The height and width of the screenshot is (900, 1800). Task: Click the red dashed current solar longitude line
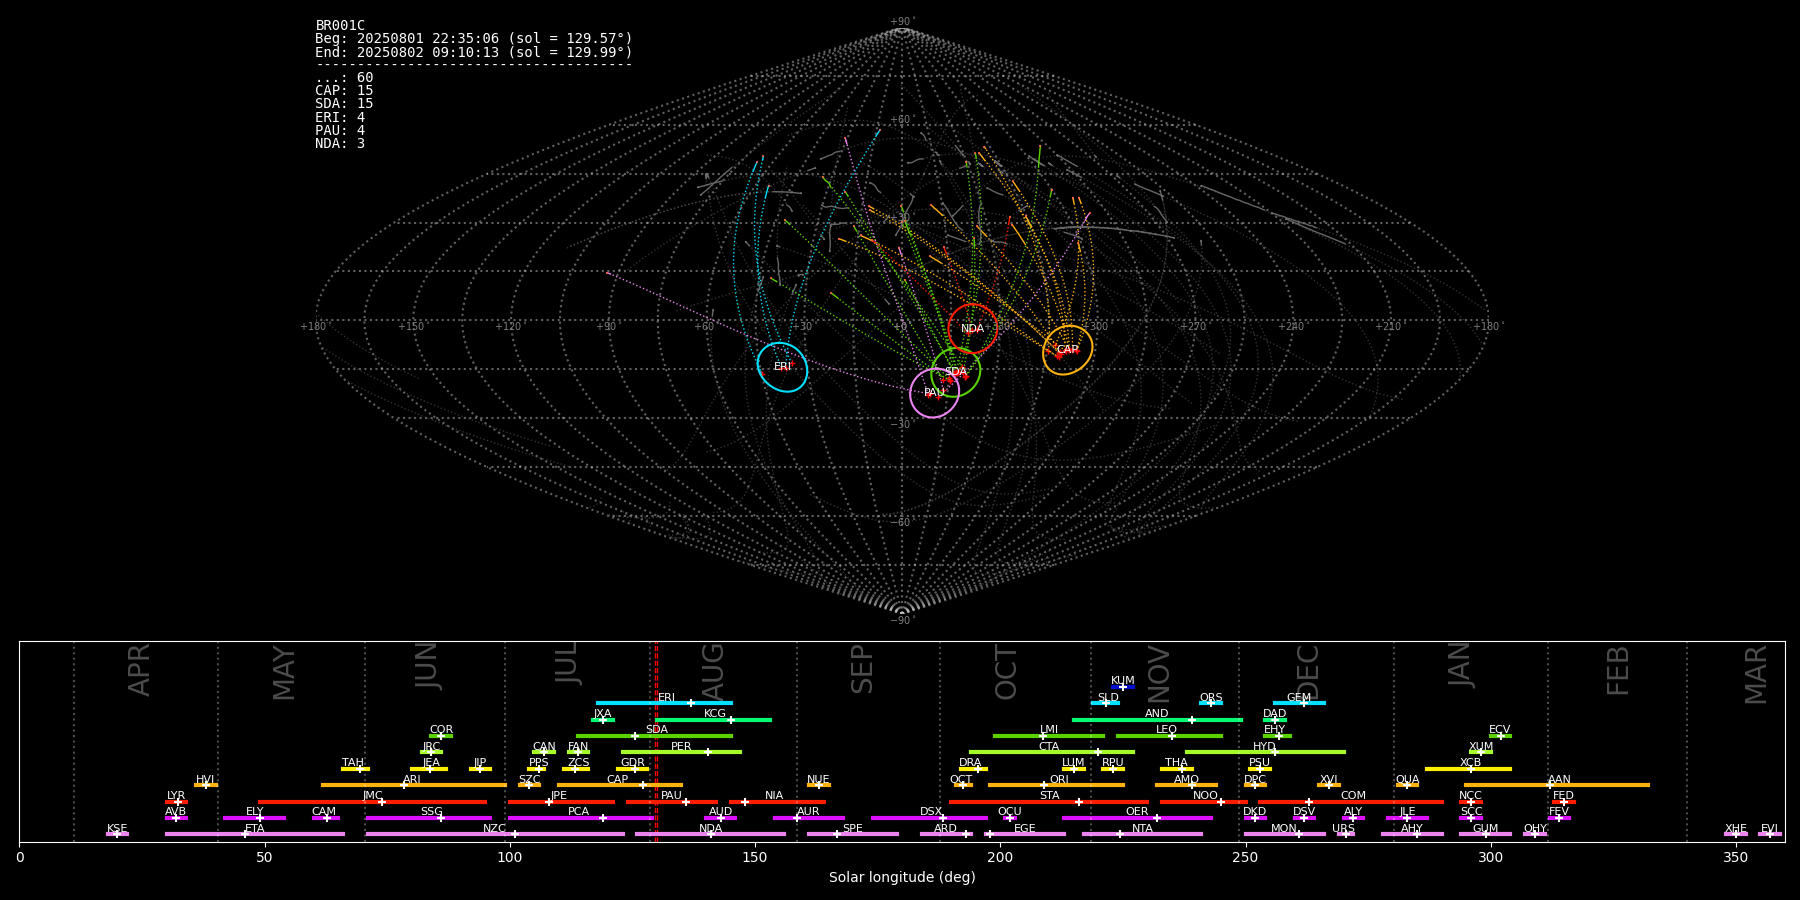click(x=656, y=741)
